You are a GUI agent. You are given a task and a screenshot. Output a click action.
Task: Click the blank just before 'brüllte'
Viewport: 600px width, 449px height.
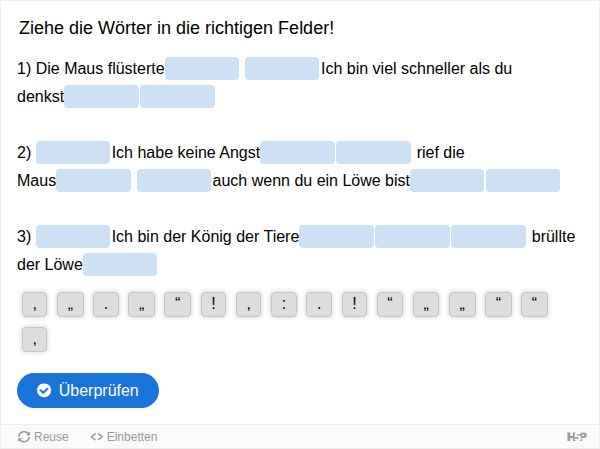pyautogui.click(x=488, y=236)
